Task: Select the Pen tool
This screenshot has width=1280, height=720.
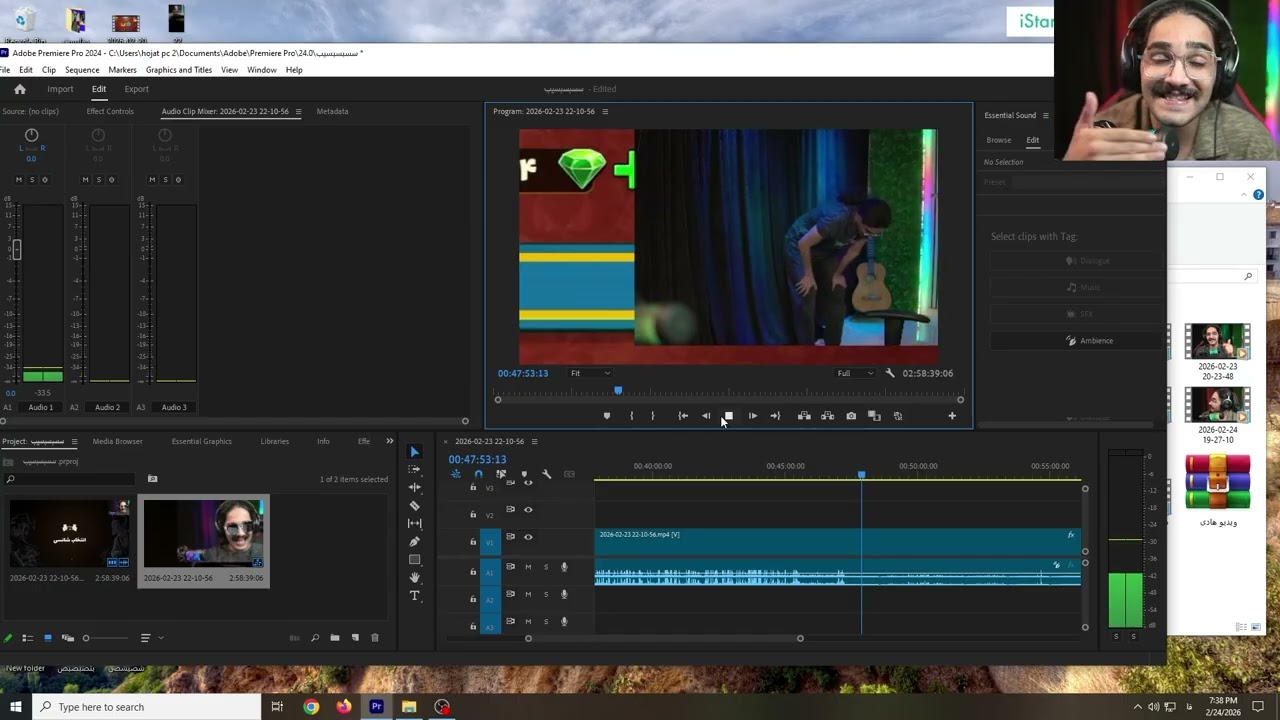Action: 415,542
